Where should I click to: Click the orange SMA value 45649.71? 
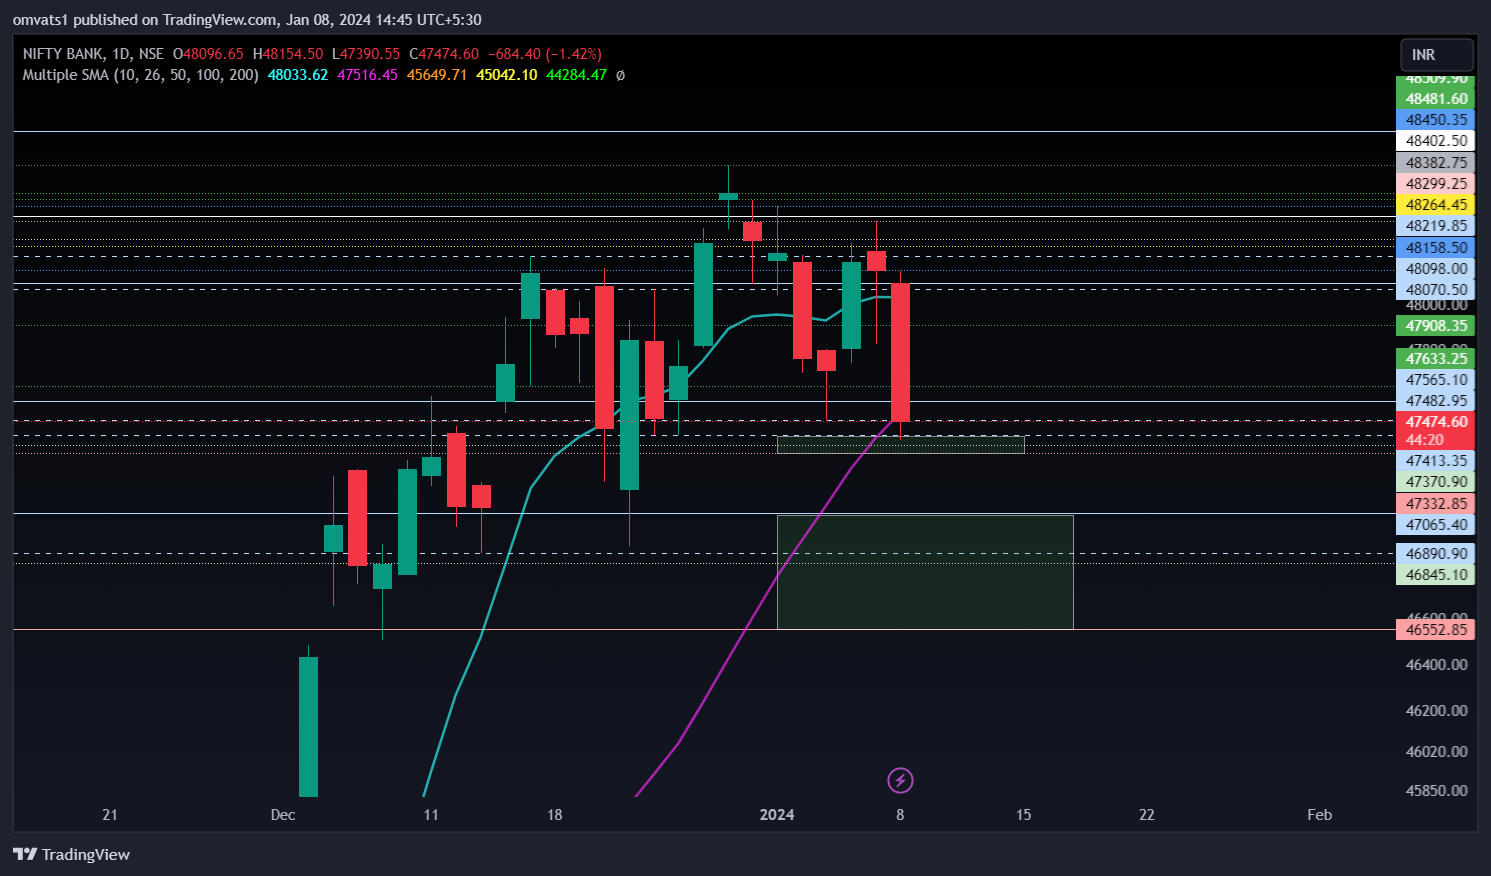(437, 75)
